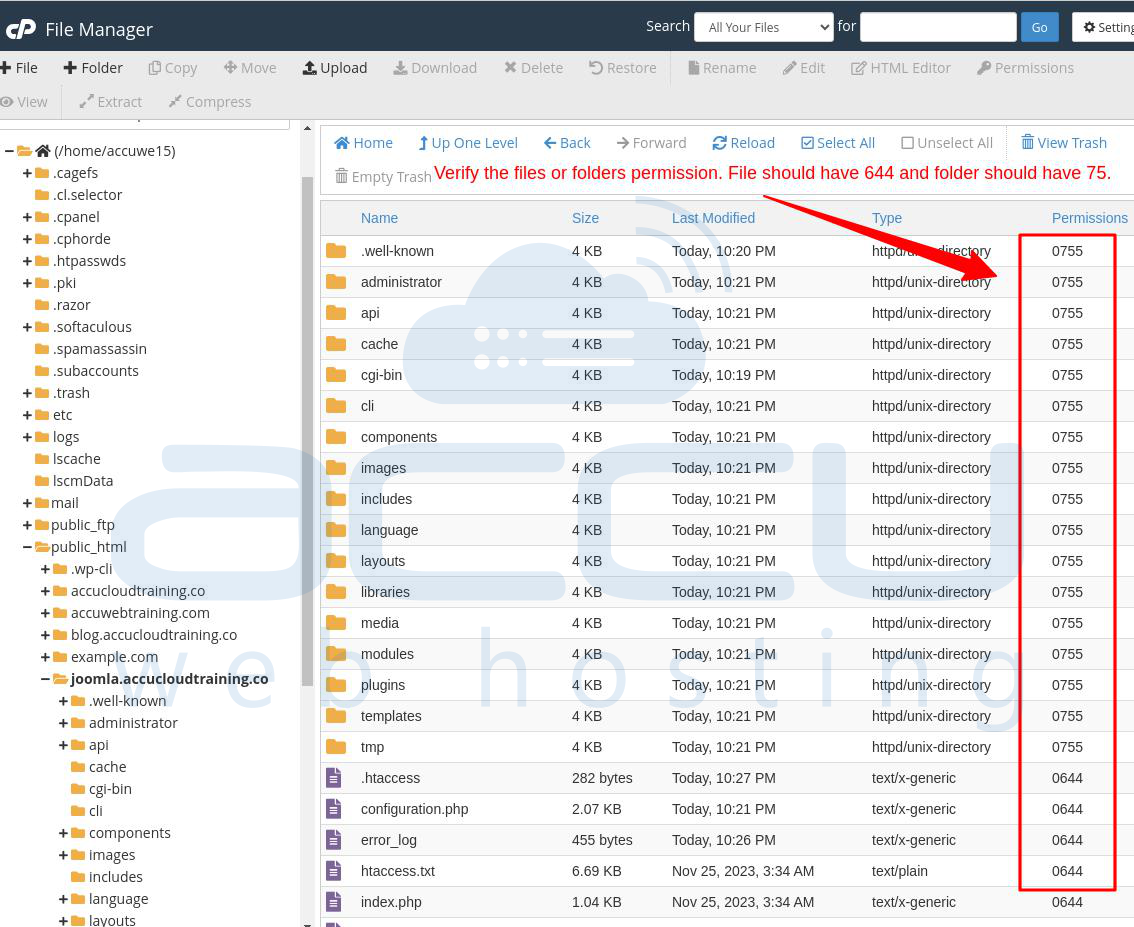Sort by the Size column header
This screenshot has width=1134, height=927.
coord(585,218)
